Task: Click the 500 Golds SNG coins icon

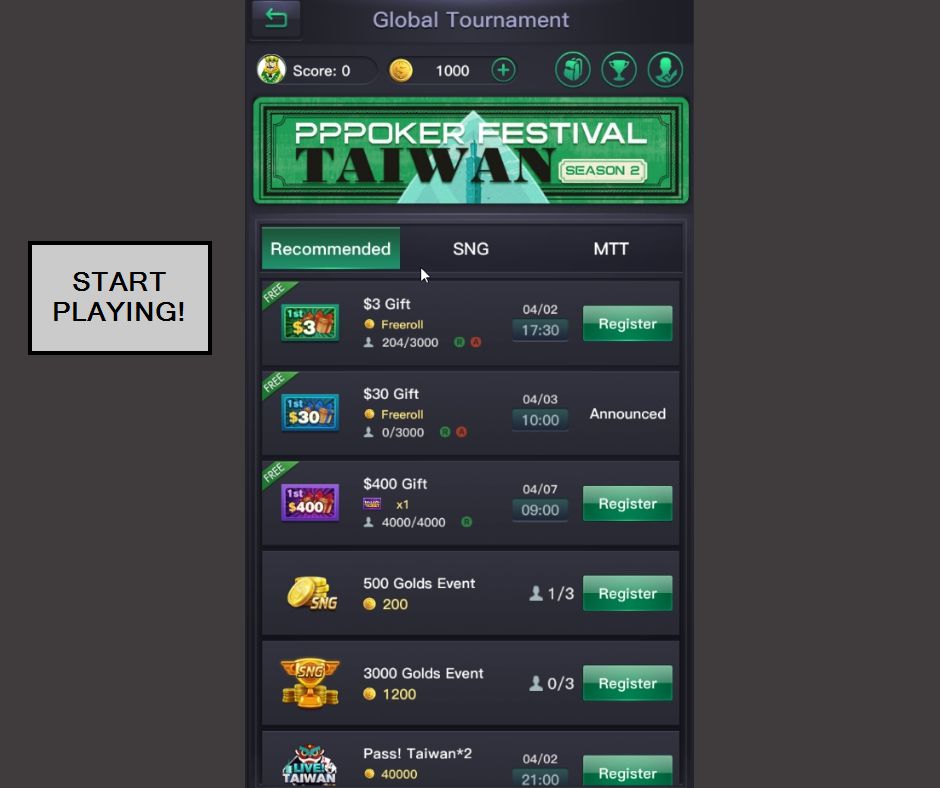Action: pos(312,593)
